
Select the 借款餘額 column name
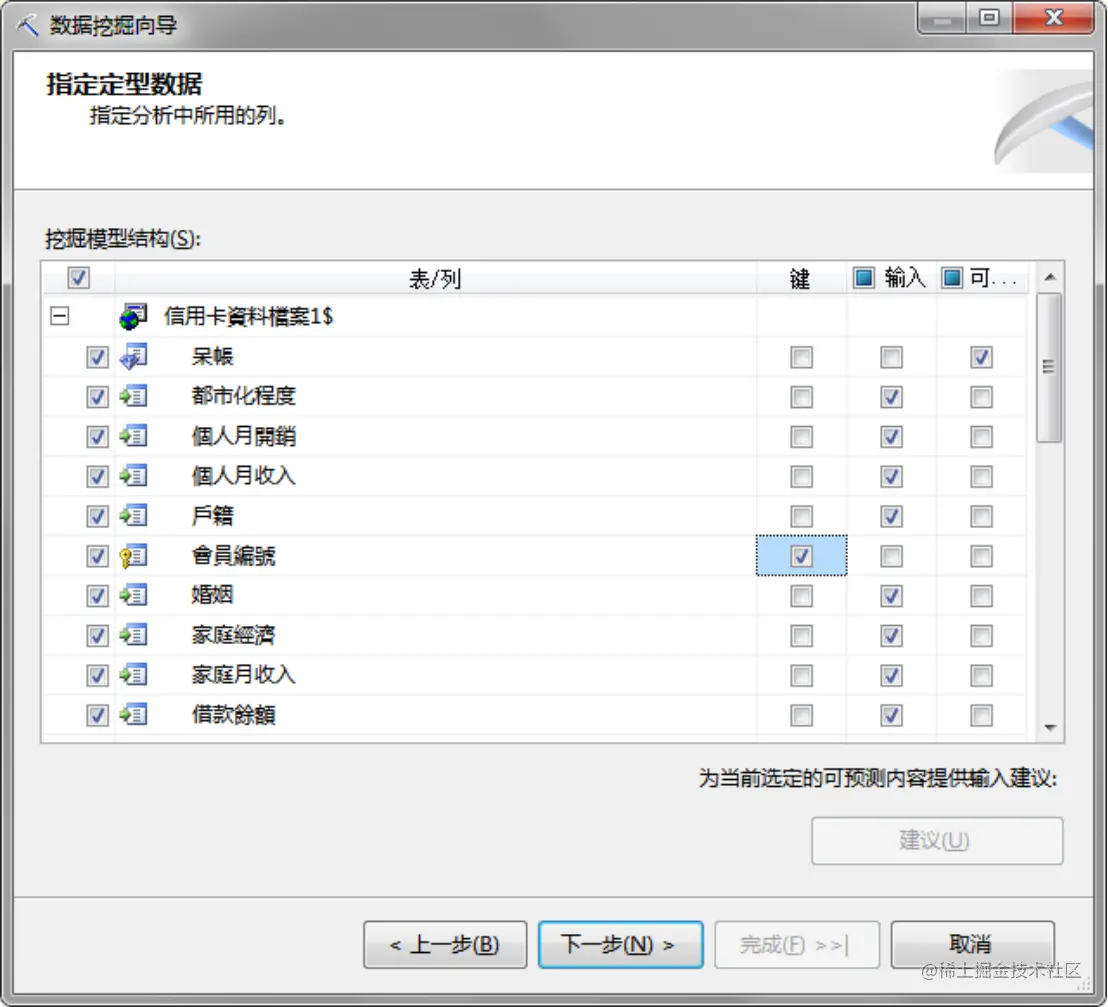point(233,715)
